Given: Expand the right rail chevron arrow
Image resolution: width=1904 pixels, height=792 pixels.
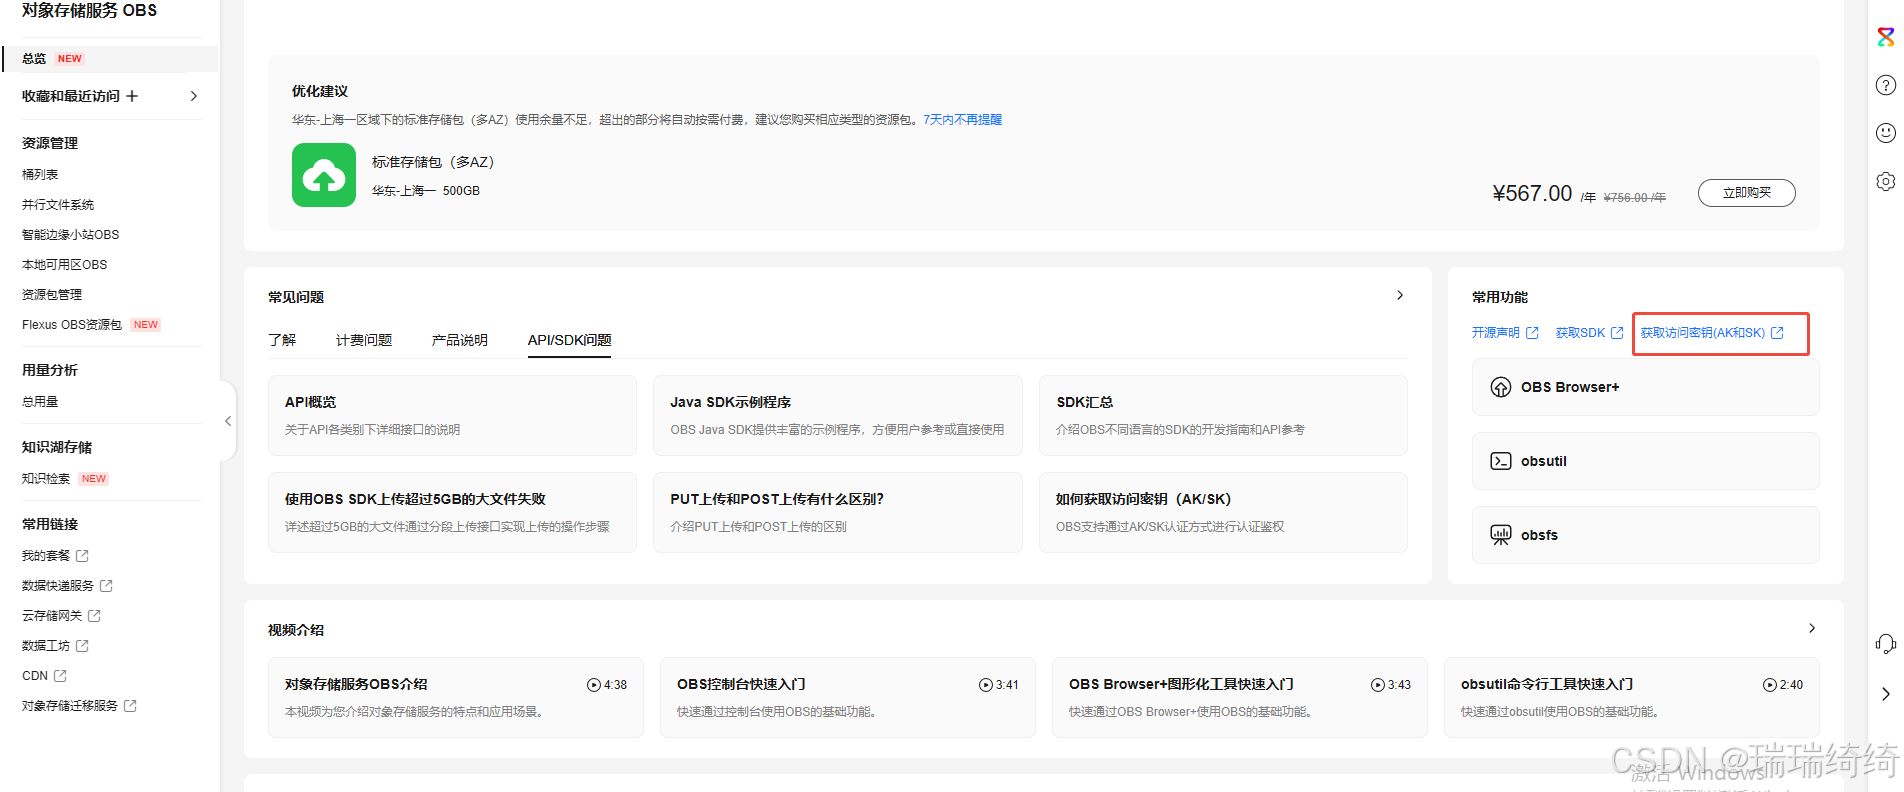Looking at the screenshot, I should pyautogui.click(x=1885, y=694).
